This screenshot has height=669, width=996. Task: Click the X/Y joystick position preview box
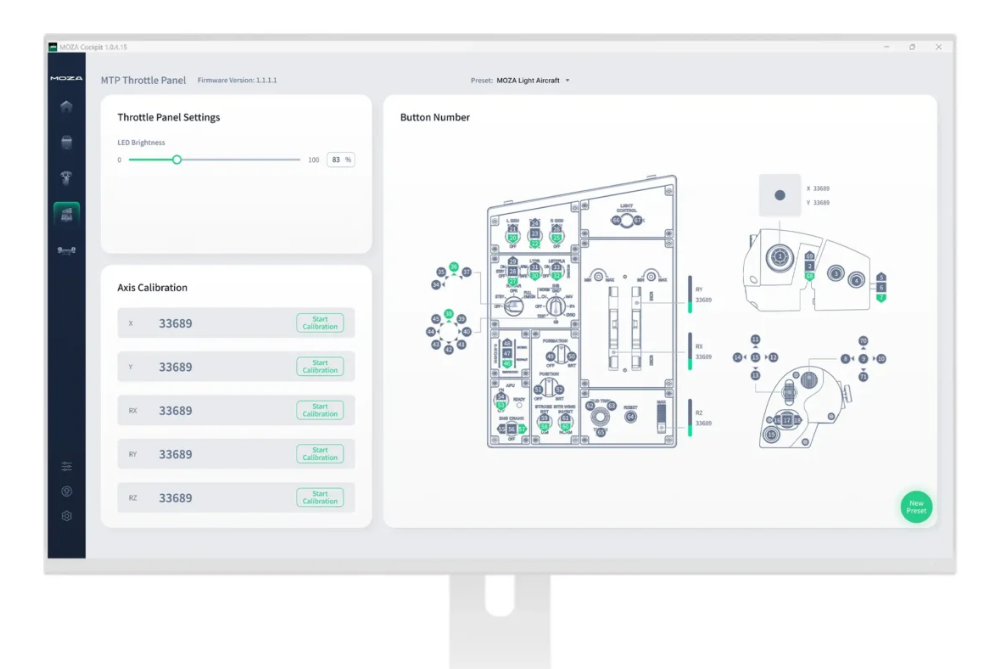(779, 195)
